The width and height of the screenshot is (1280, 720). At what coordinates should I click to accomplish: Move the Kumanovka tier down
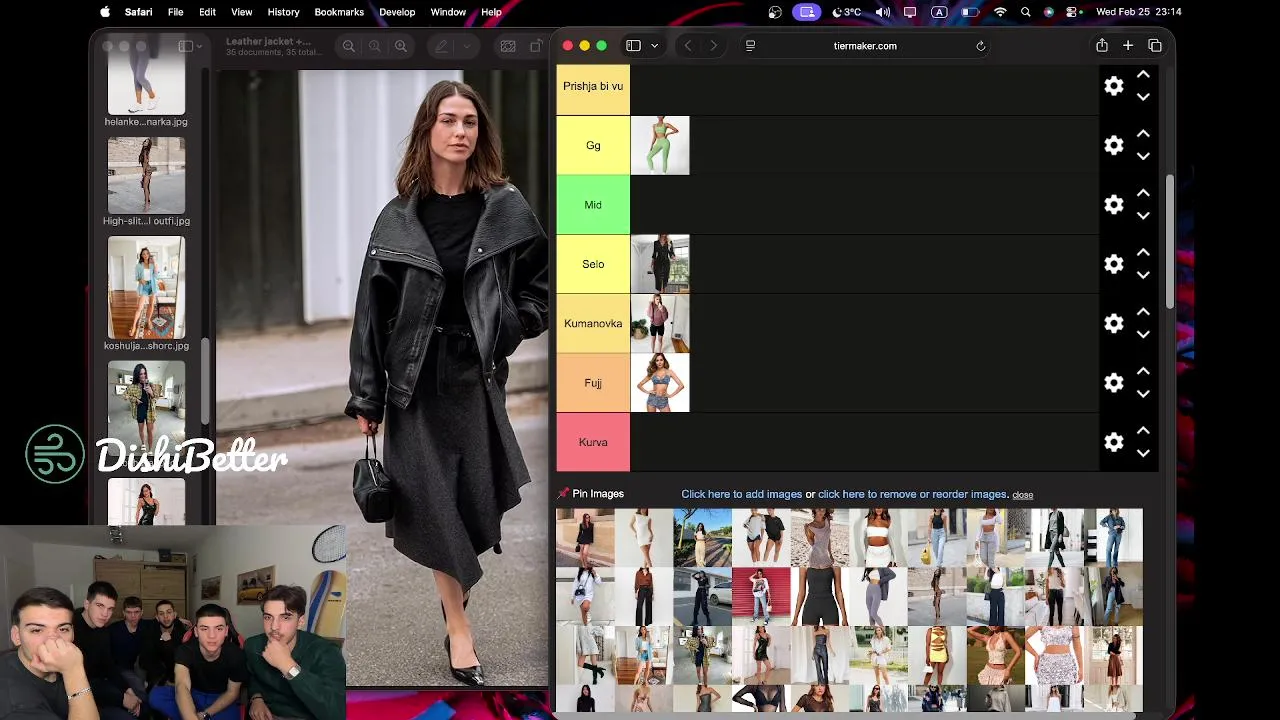tap(1143, 334)
